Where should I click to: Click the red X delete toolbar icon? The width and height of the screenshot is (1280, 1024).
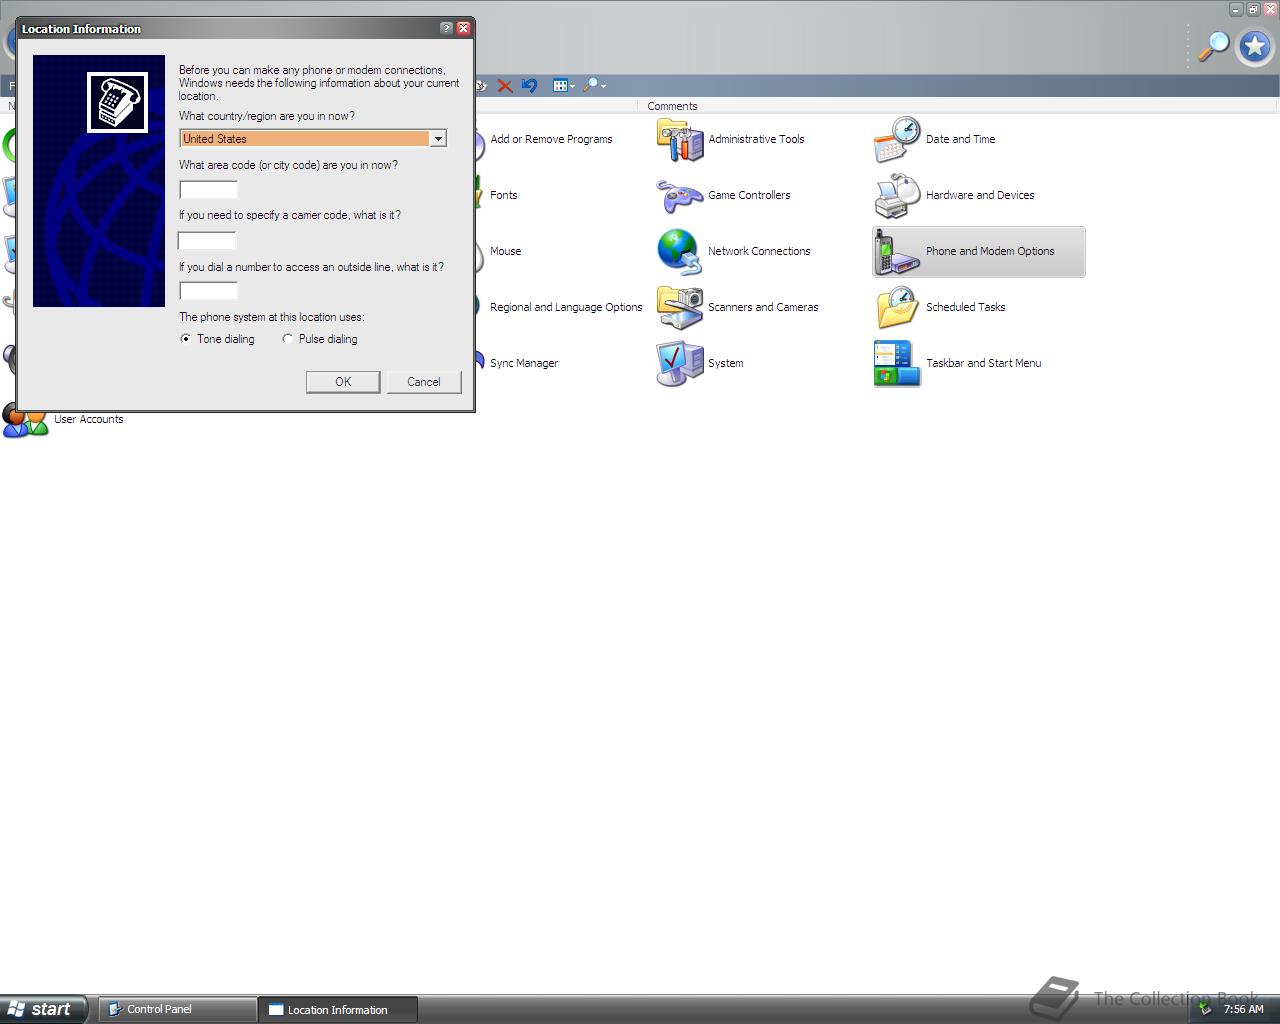click(505, 86)
